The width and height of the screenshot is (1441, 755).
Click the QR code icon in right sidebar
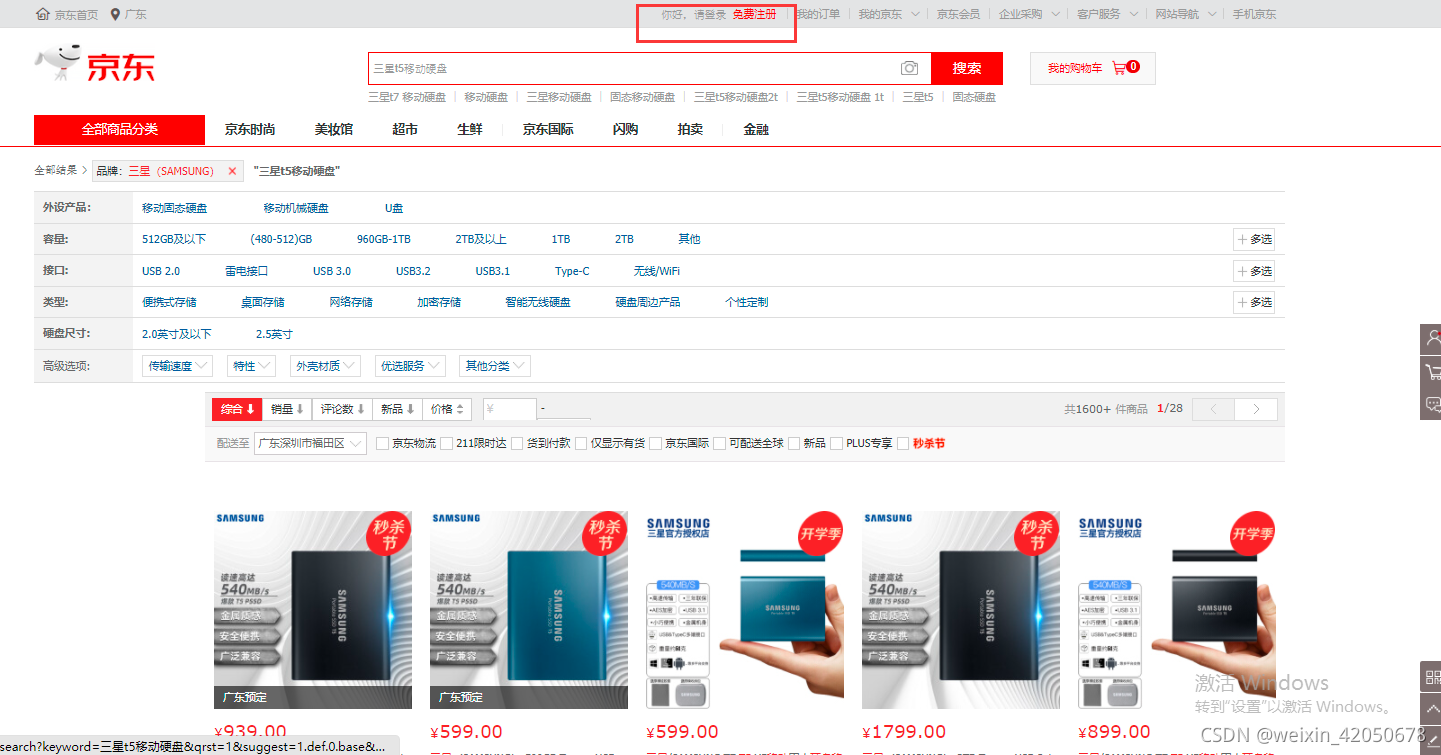tap(1432, 676)
